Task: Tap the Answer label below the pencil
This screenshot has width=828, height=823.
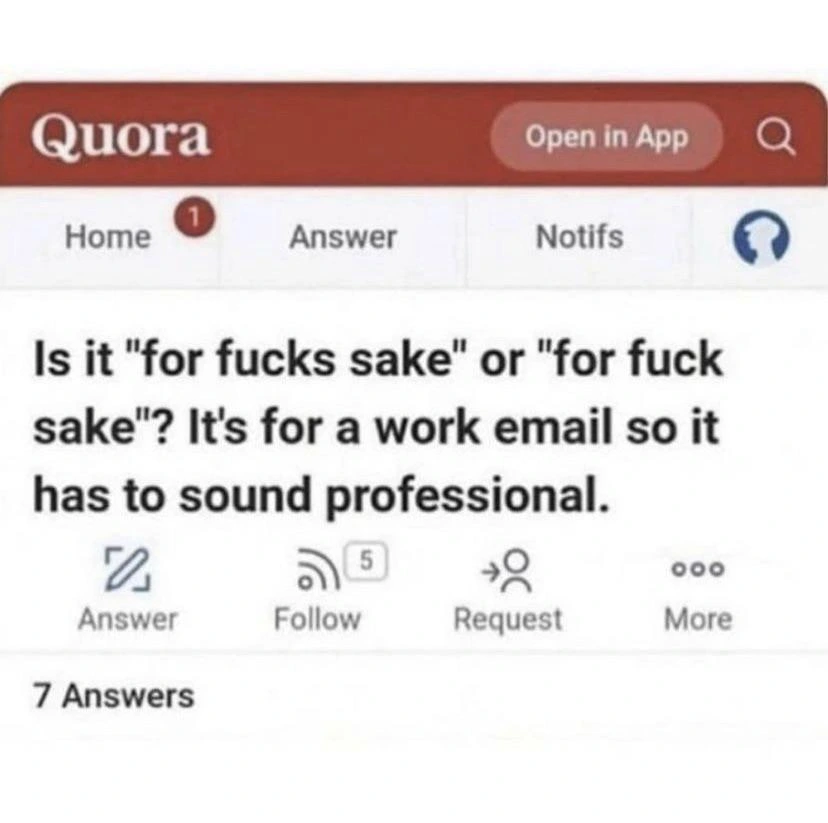Action: (x=127, y=619)
